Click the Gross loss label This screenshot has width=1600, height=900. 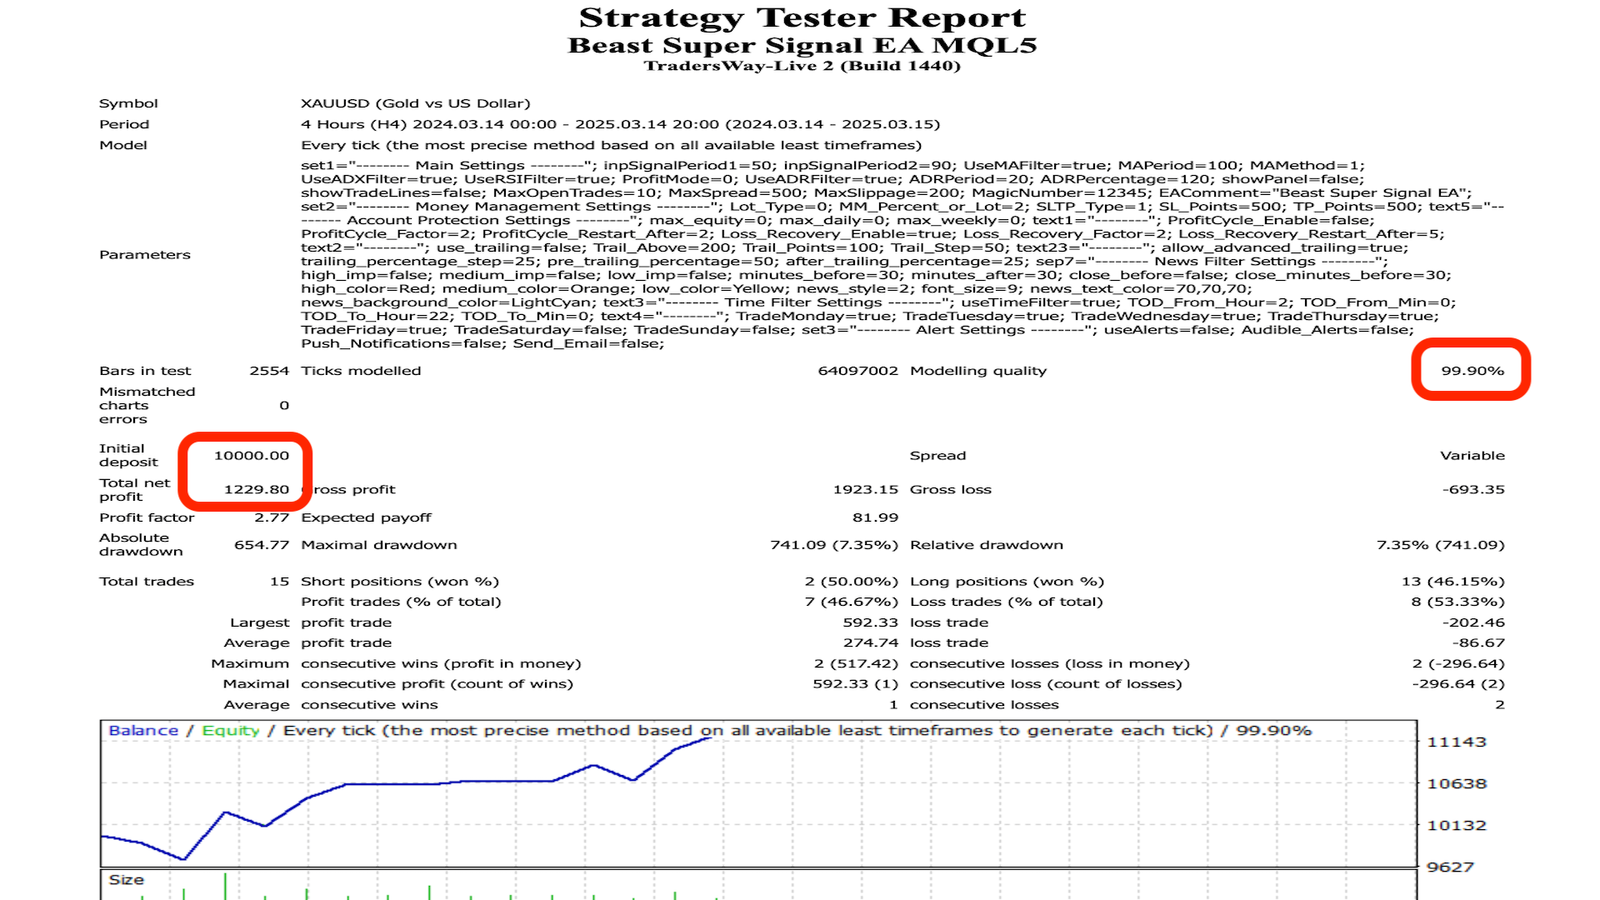point(951,489)
